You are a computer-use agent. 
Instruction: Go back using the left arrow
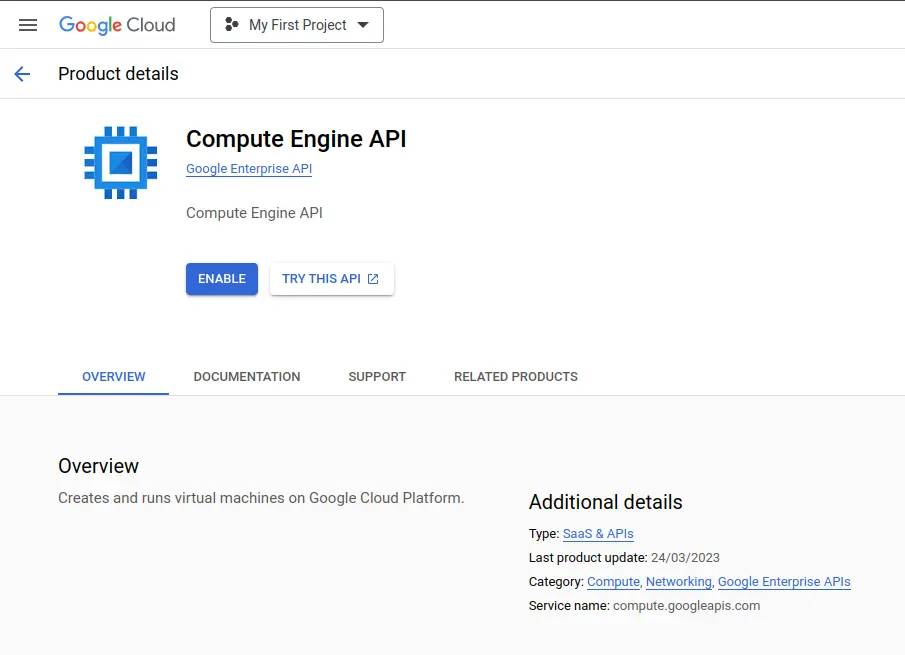point(22,74)
